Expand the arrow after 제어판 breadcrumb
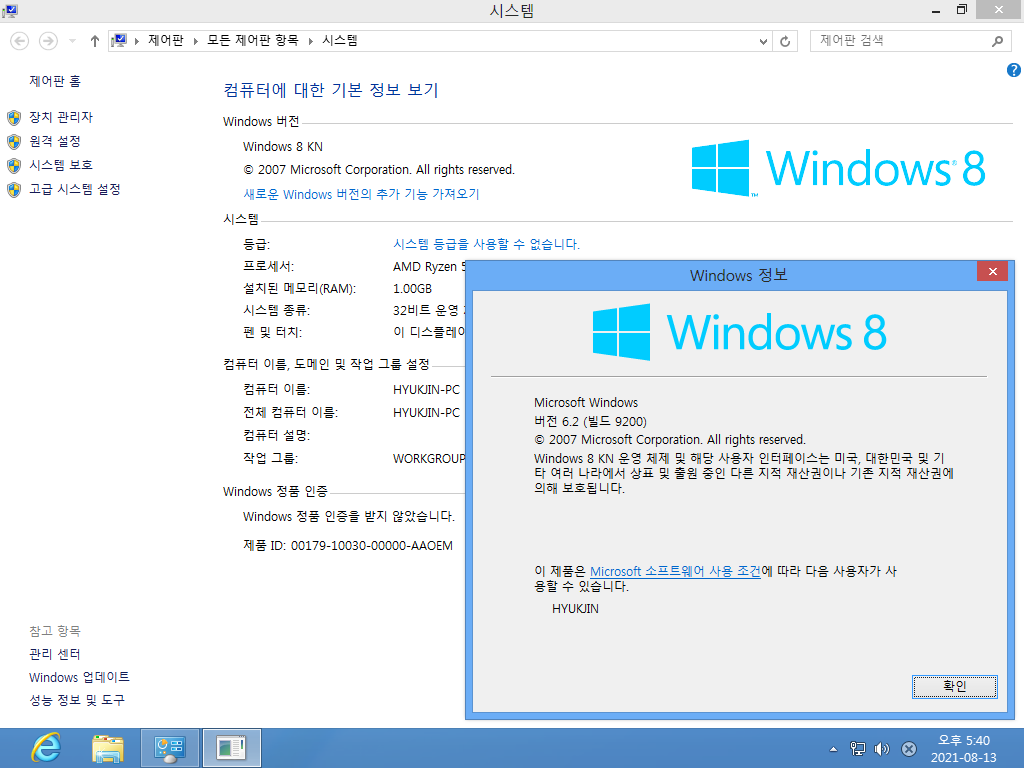Viewport: 1024px width, 768px height. pyautogui.click(x=195, y=41)
